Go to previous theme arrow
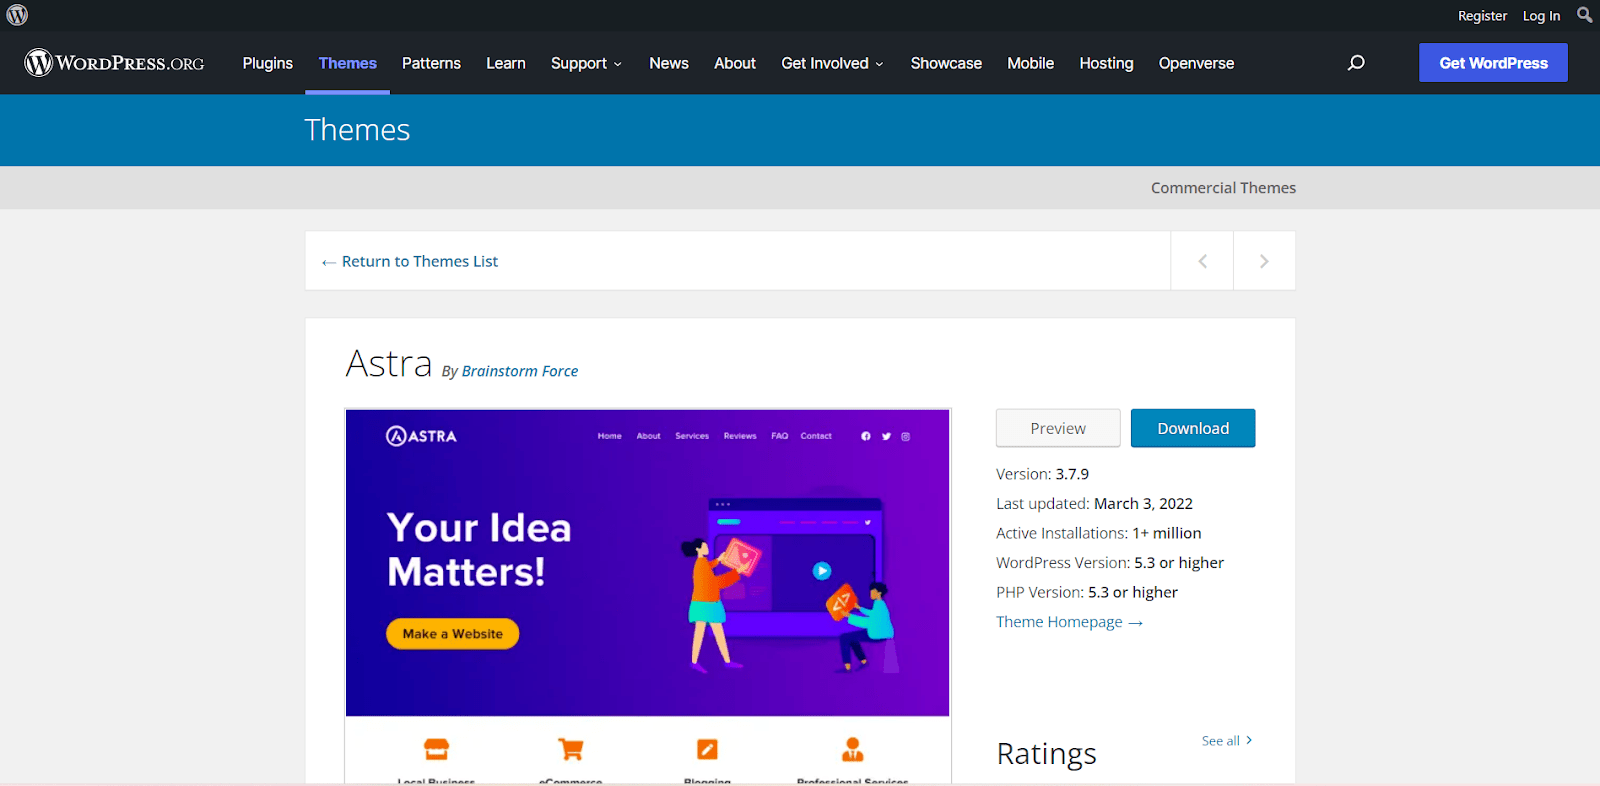 (x=1202, y=261)
